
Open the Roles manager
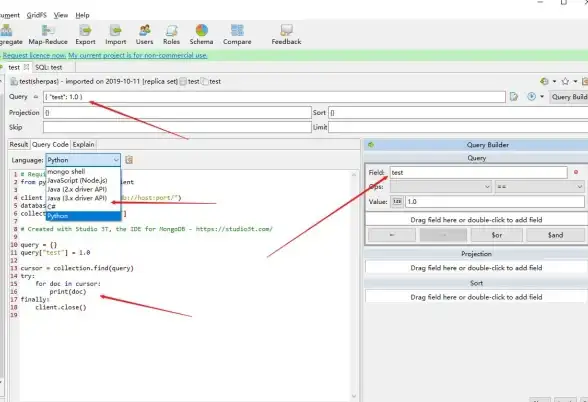pos(171,34)
